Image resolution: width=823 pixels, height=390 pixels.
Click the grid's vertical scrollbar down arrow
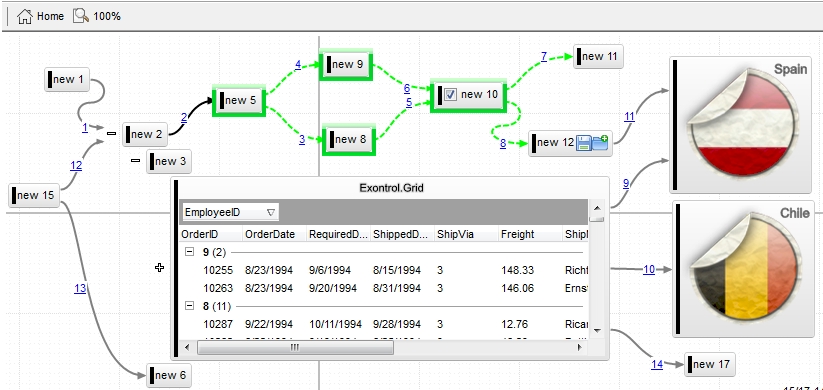pos(597,331)
